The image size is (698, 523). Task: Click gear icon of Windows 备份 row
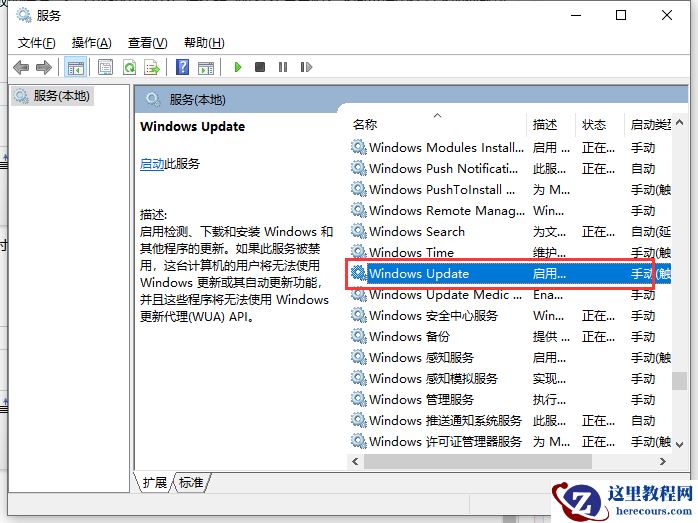[x=358, y=336]
